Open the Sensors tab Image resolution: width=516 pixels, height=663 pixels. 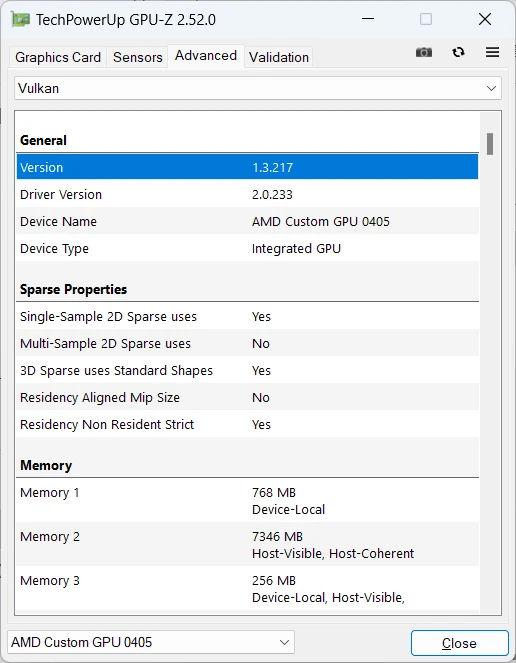coord(138,57)
